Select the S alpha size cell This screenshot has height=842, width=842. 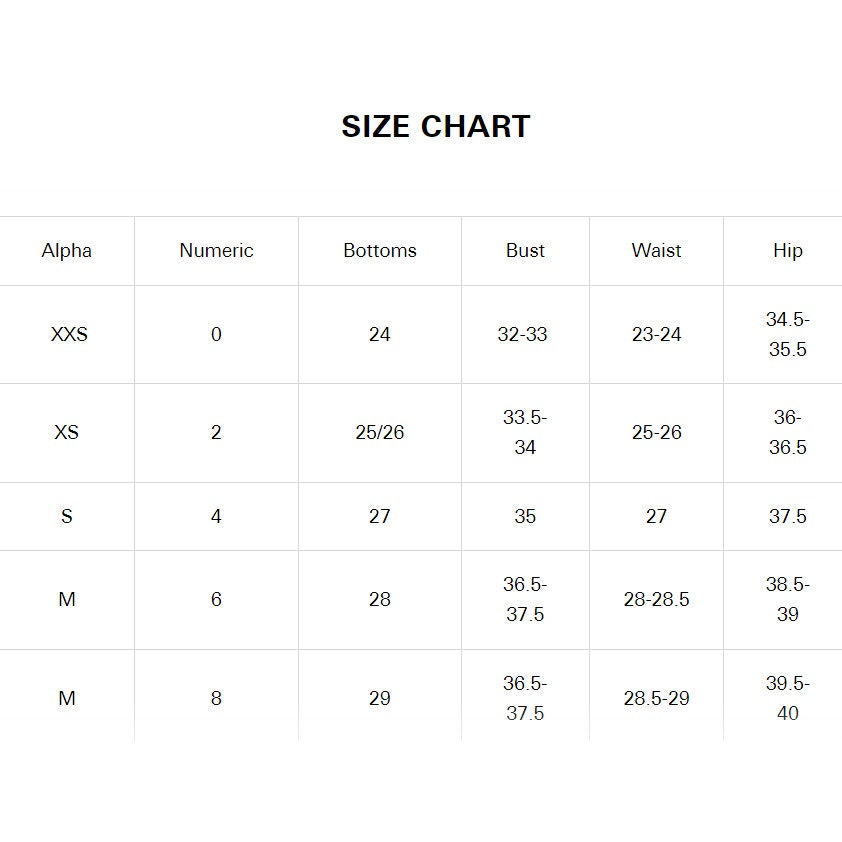pyautogui.click(x=67, y=517)
